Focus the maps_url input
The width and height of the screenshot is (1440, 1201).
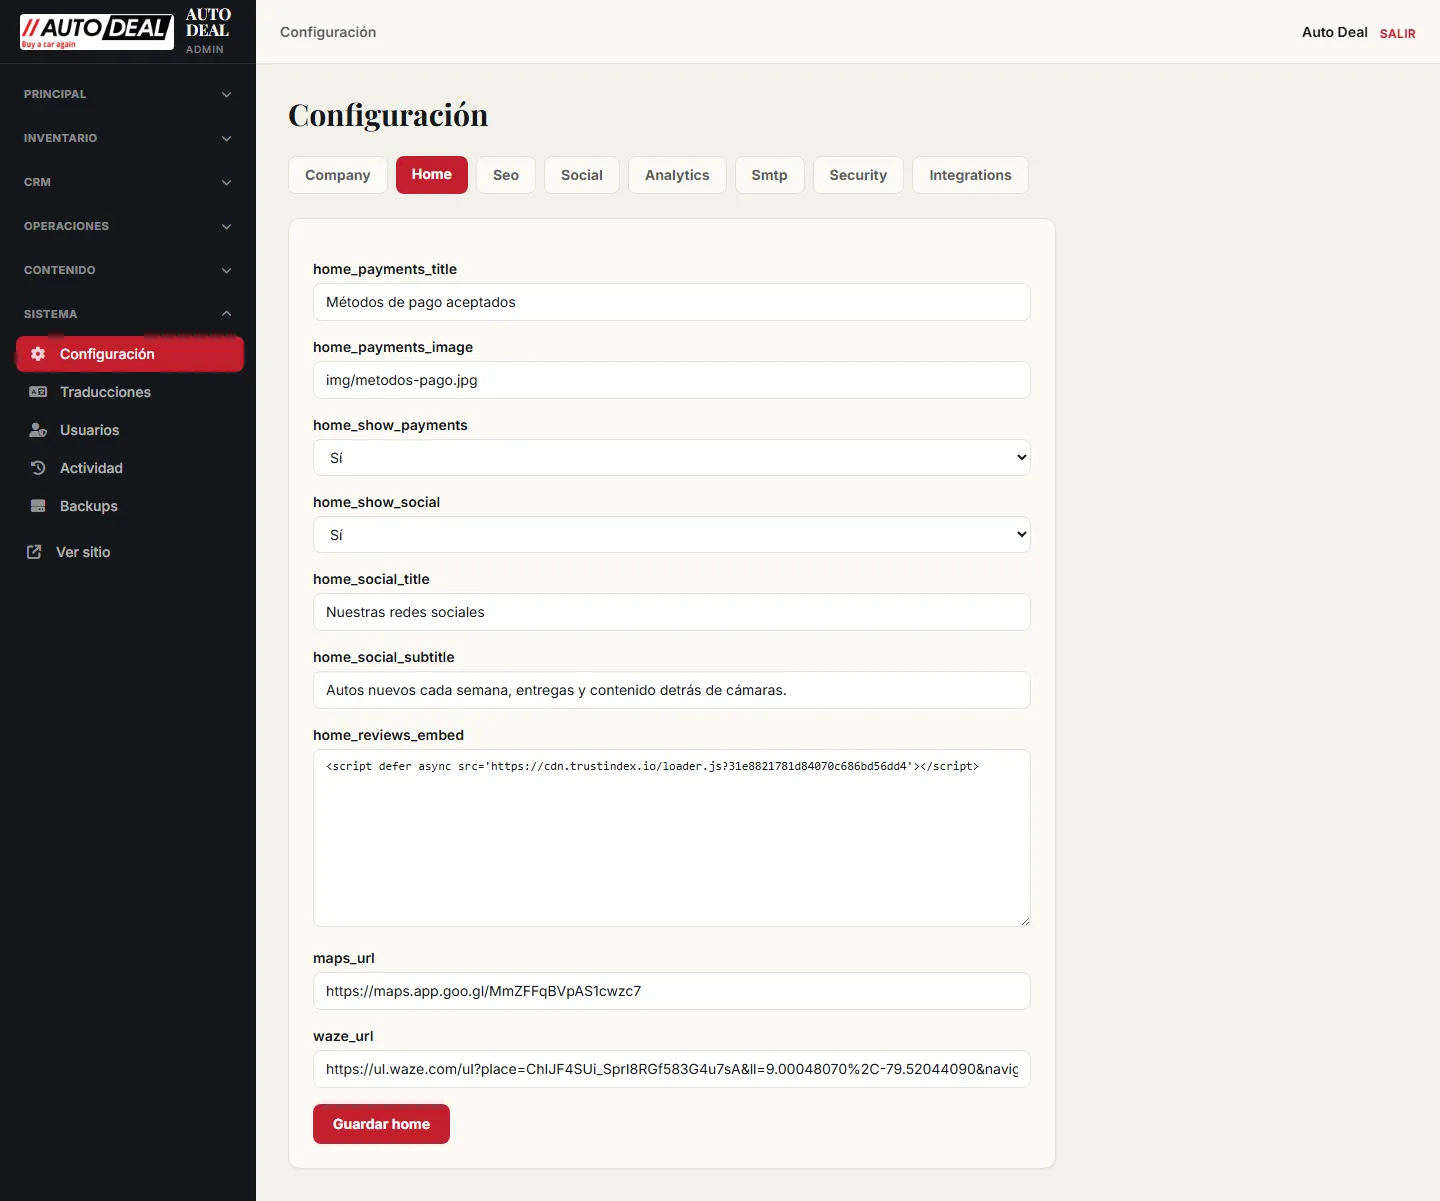pos(672,991)
